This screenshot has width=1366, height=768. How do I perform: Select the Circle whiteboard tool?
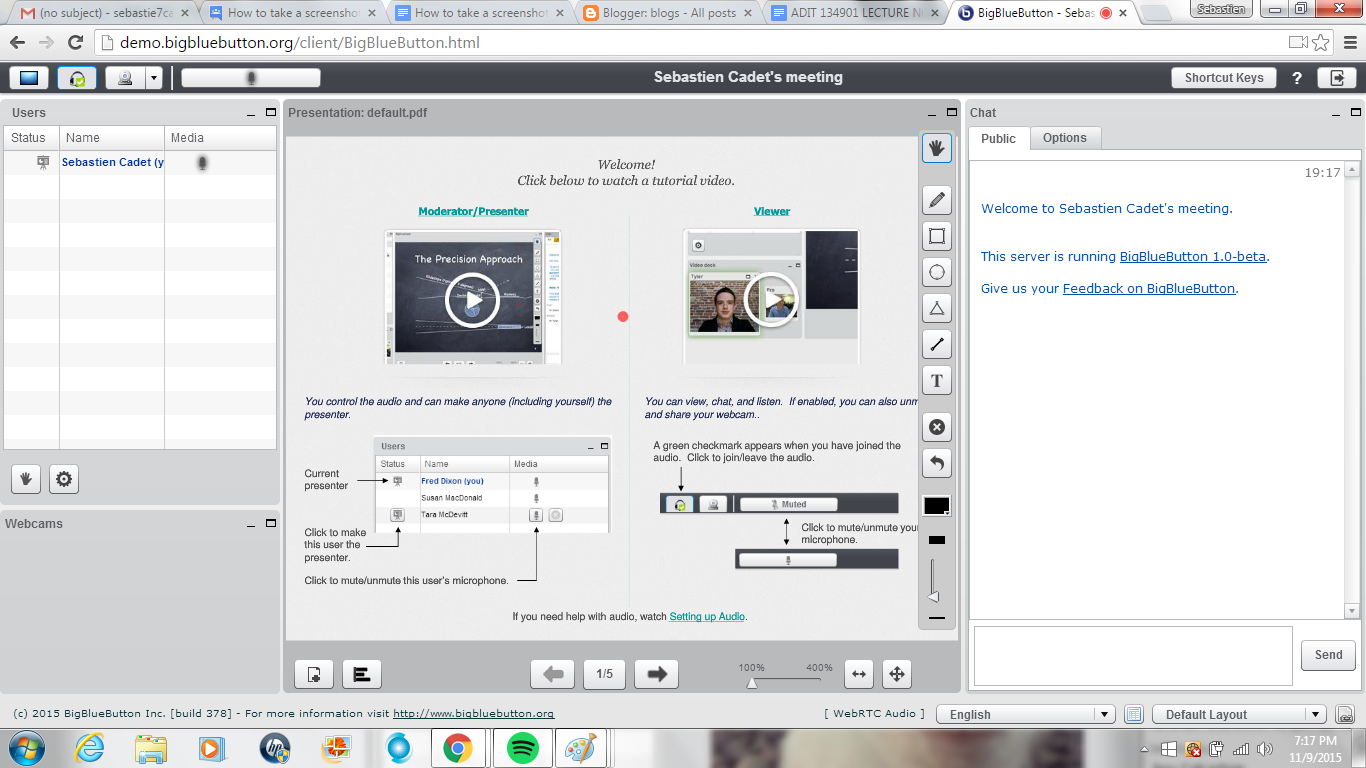936,272
